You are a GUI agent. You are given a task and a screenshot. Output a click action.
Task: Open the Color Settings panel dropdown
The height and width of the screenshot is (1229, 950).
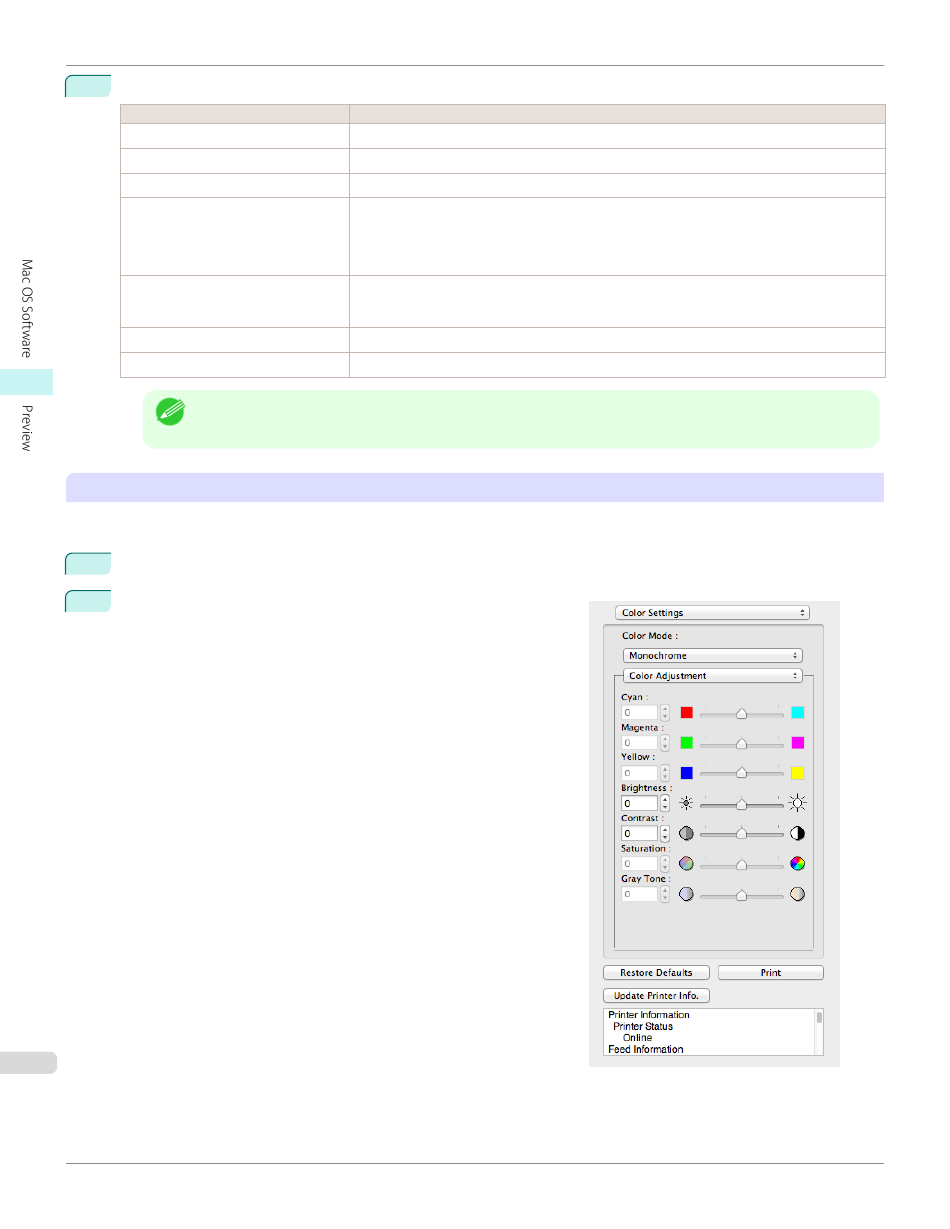click(x=712, y=613)
